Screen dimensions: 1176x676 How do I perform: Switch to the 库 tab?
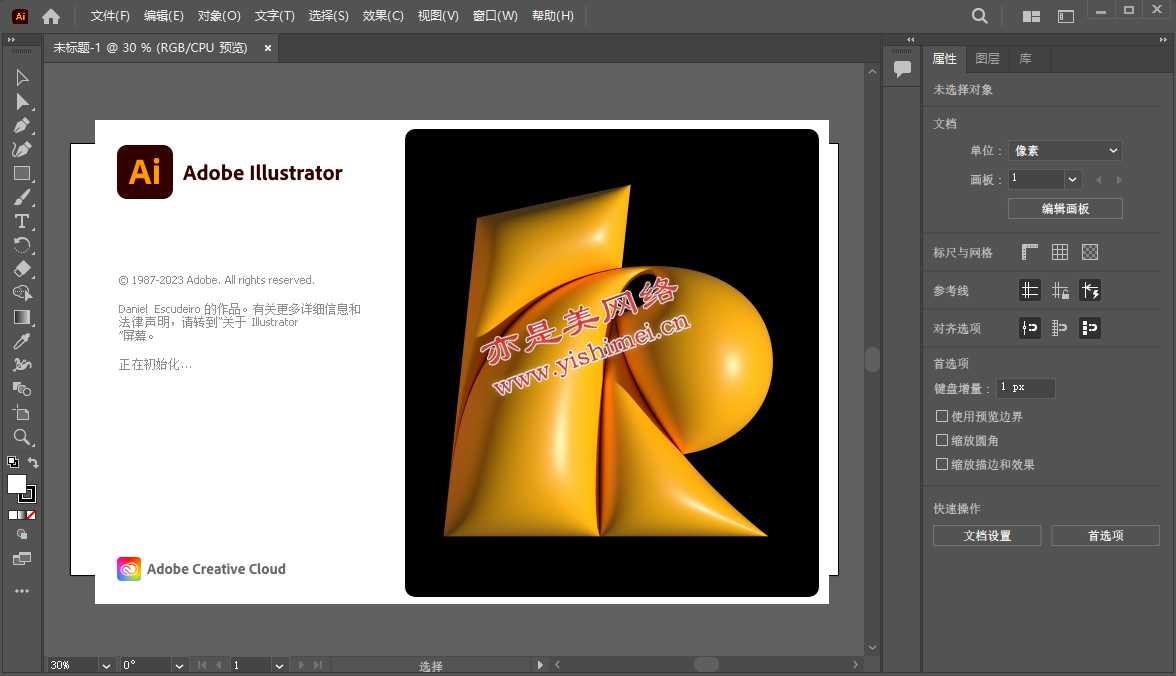click(x=1025, y=59)
